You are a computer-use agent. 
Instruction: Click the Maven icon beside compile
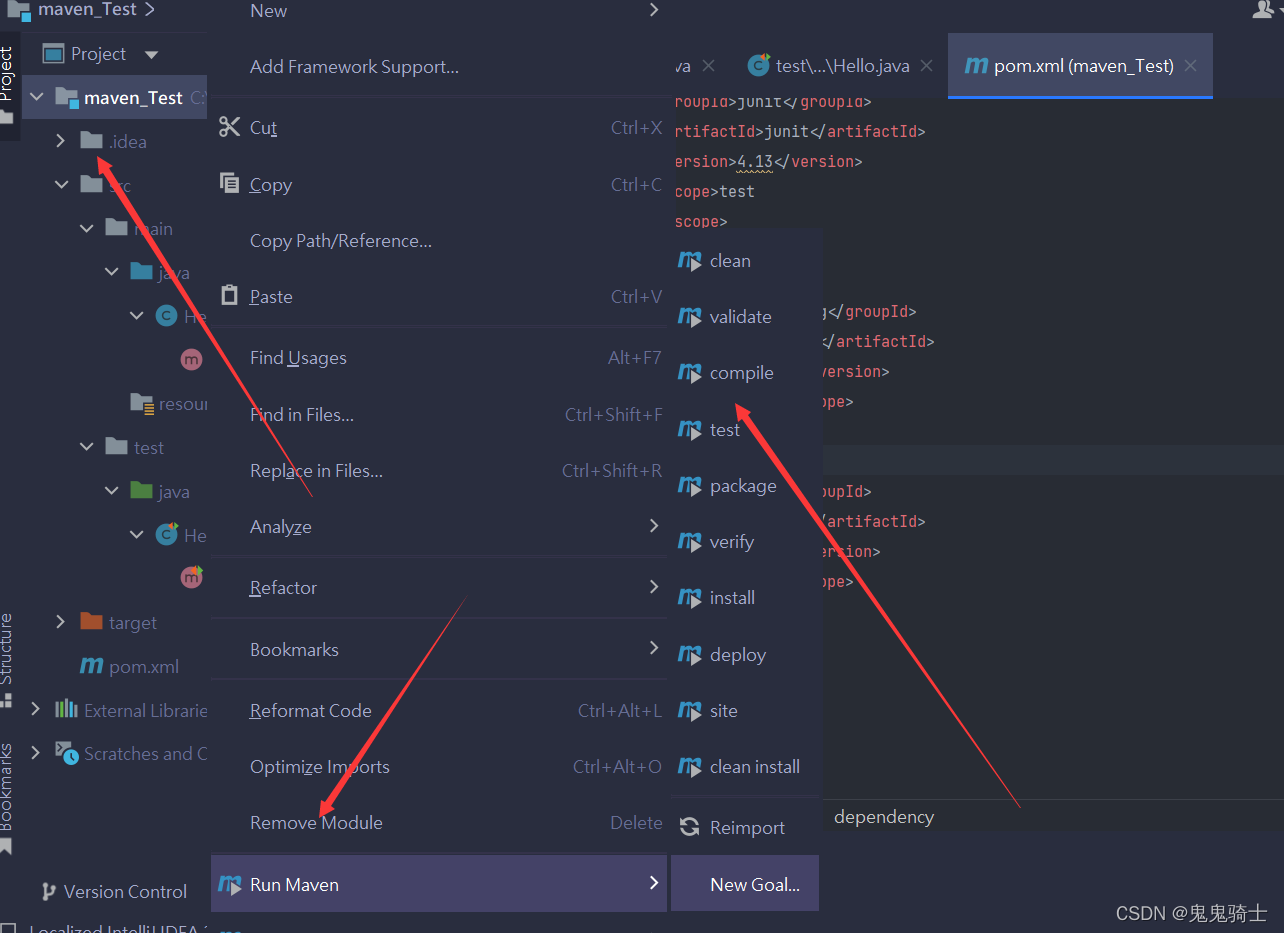pyautogui.click(x=690, y=373)
